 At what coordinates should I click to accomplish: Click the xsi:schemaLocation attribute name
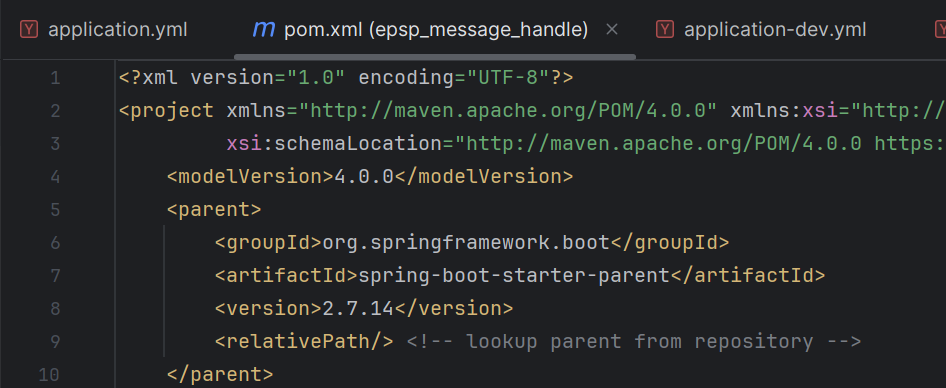[335, 144]
